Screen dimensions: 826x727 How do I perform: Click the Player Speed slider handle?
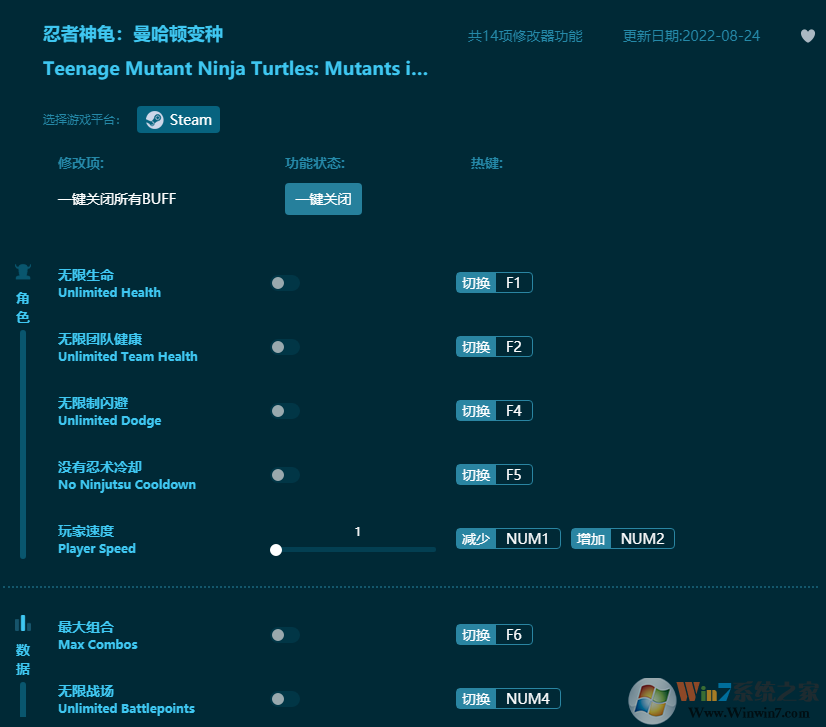coord(276,549)
